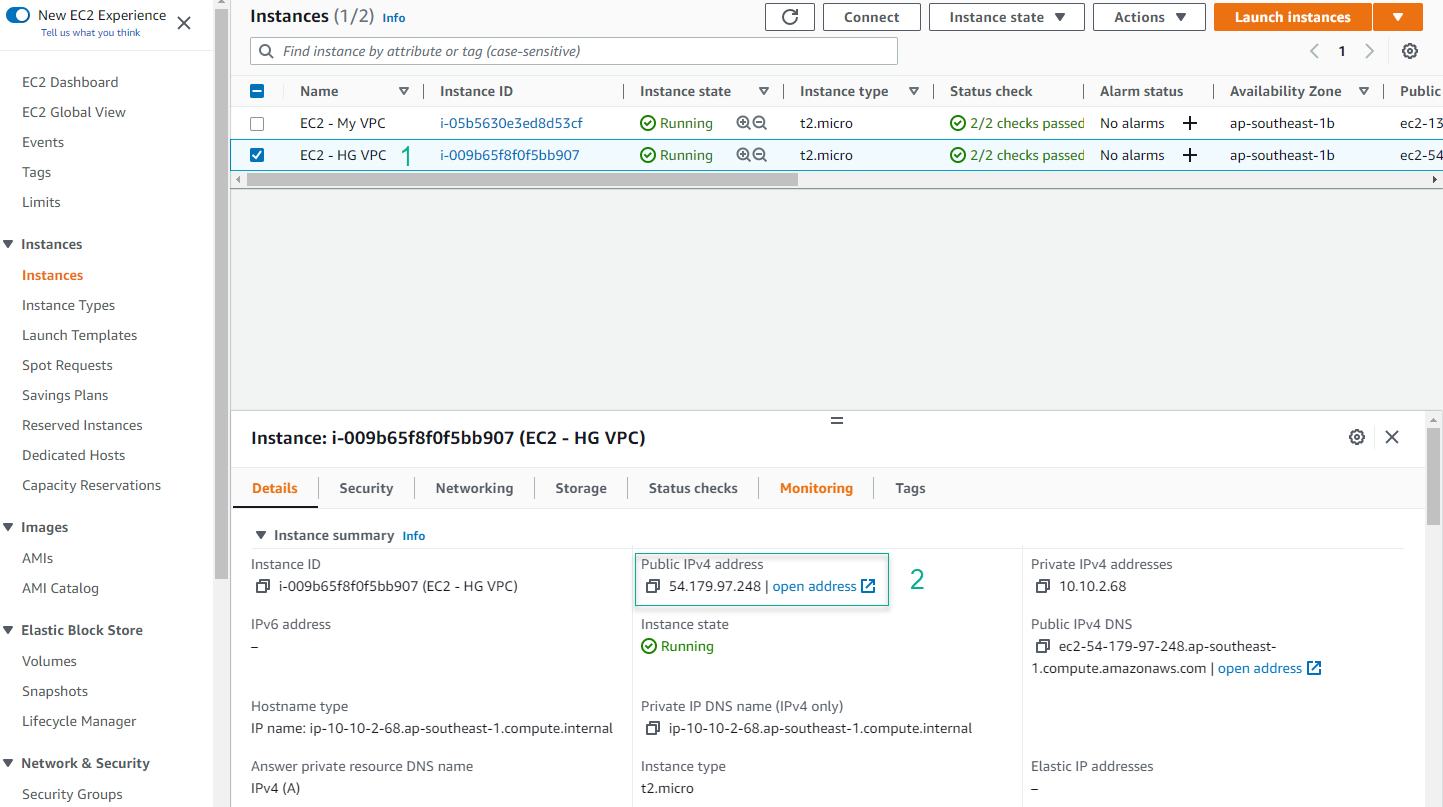
Task: Switch to the Tags tab
Action: coord(910,488)
